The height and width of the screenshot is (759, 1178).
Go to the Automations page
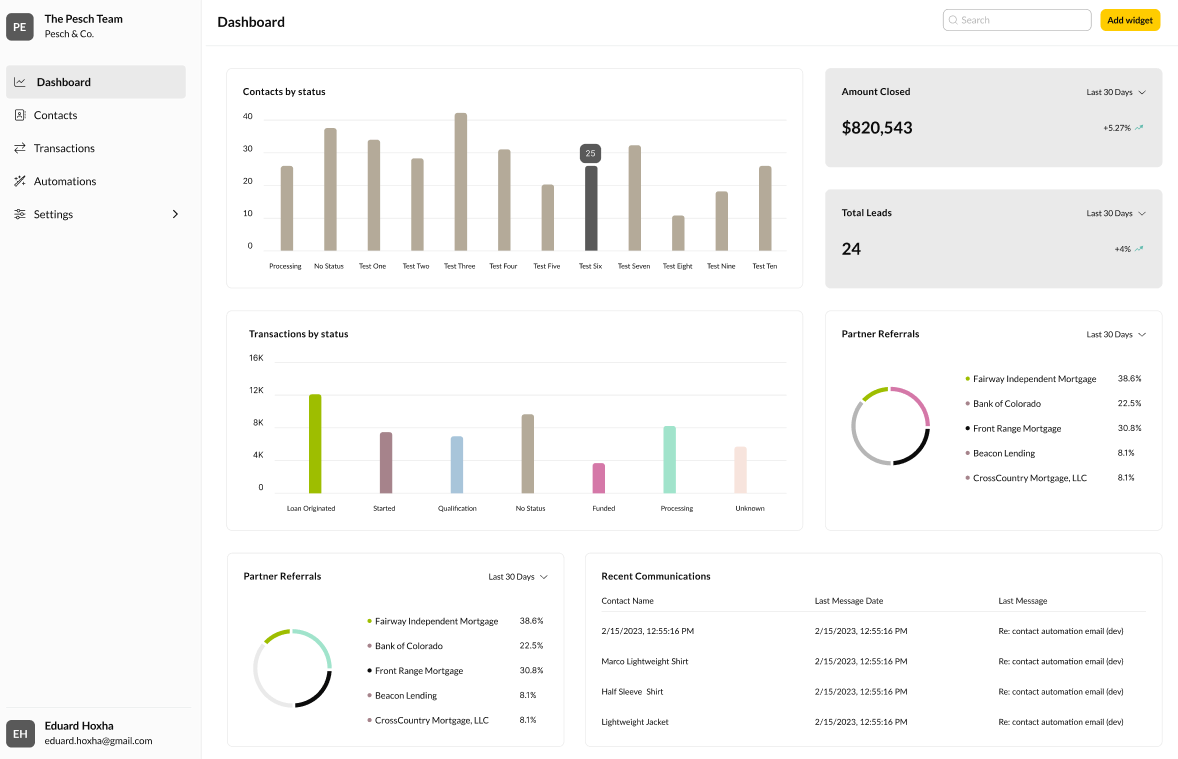(x=65, y=181)
